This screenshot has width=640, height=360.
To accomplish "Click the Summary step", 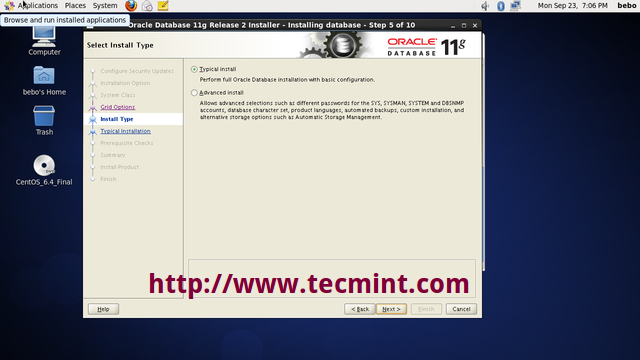I will (x=113, y=155).
